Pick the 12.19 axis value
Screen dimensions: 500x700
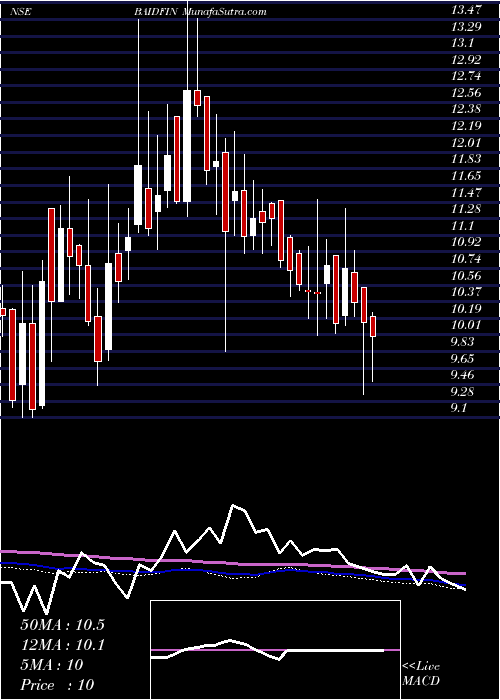466,126
